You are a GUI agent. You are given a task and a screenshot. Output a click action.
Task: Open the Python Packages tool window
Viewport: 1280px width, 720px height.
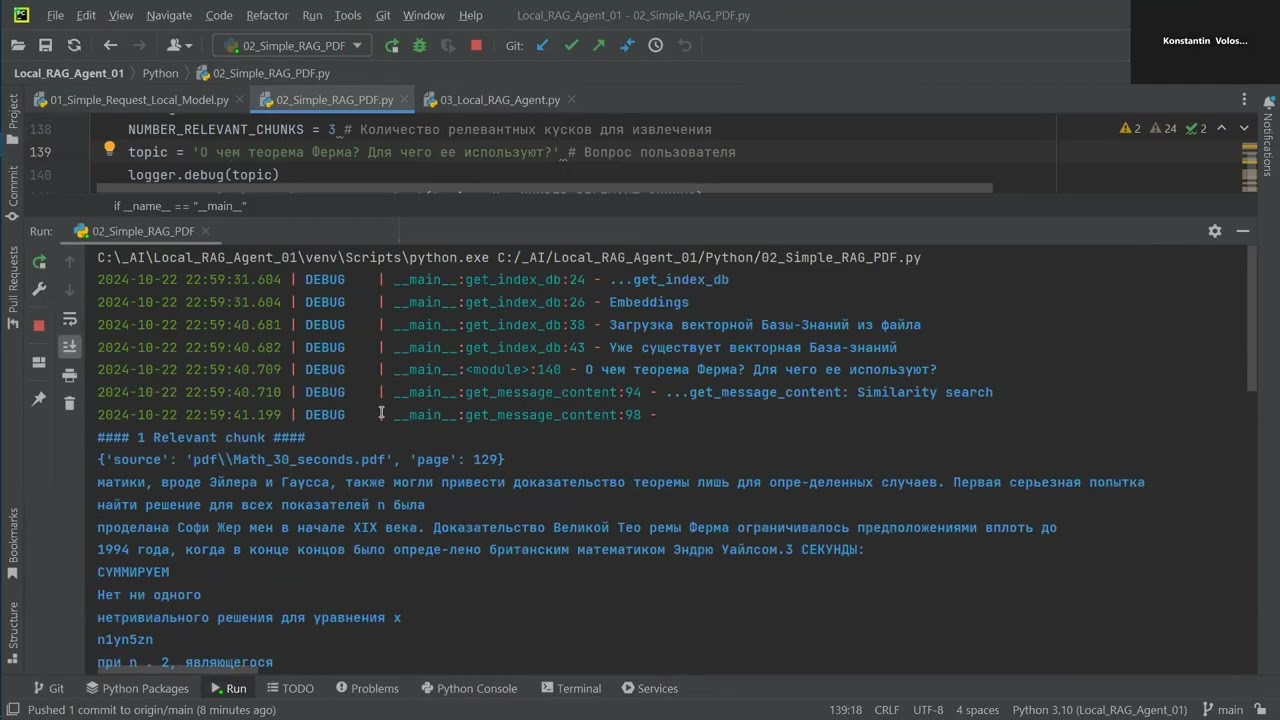point(137,688)
